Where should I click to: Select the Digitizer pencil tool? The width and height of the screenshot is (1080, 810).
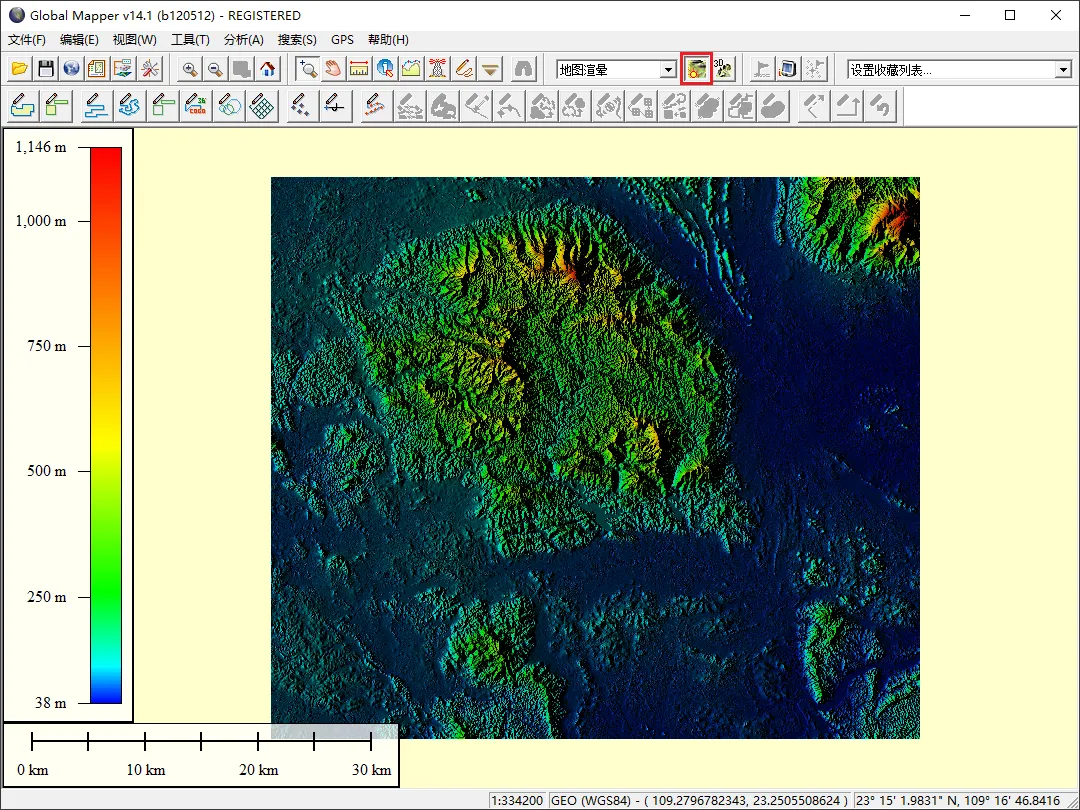(464, 69)
